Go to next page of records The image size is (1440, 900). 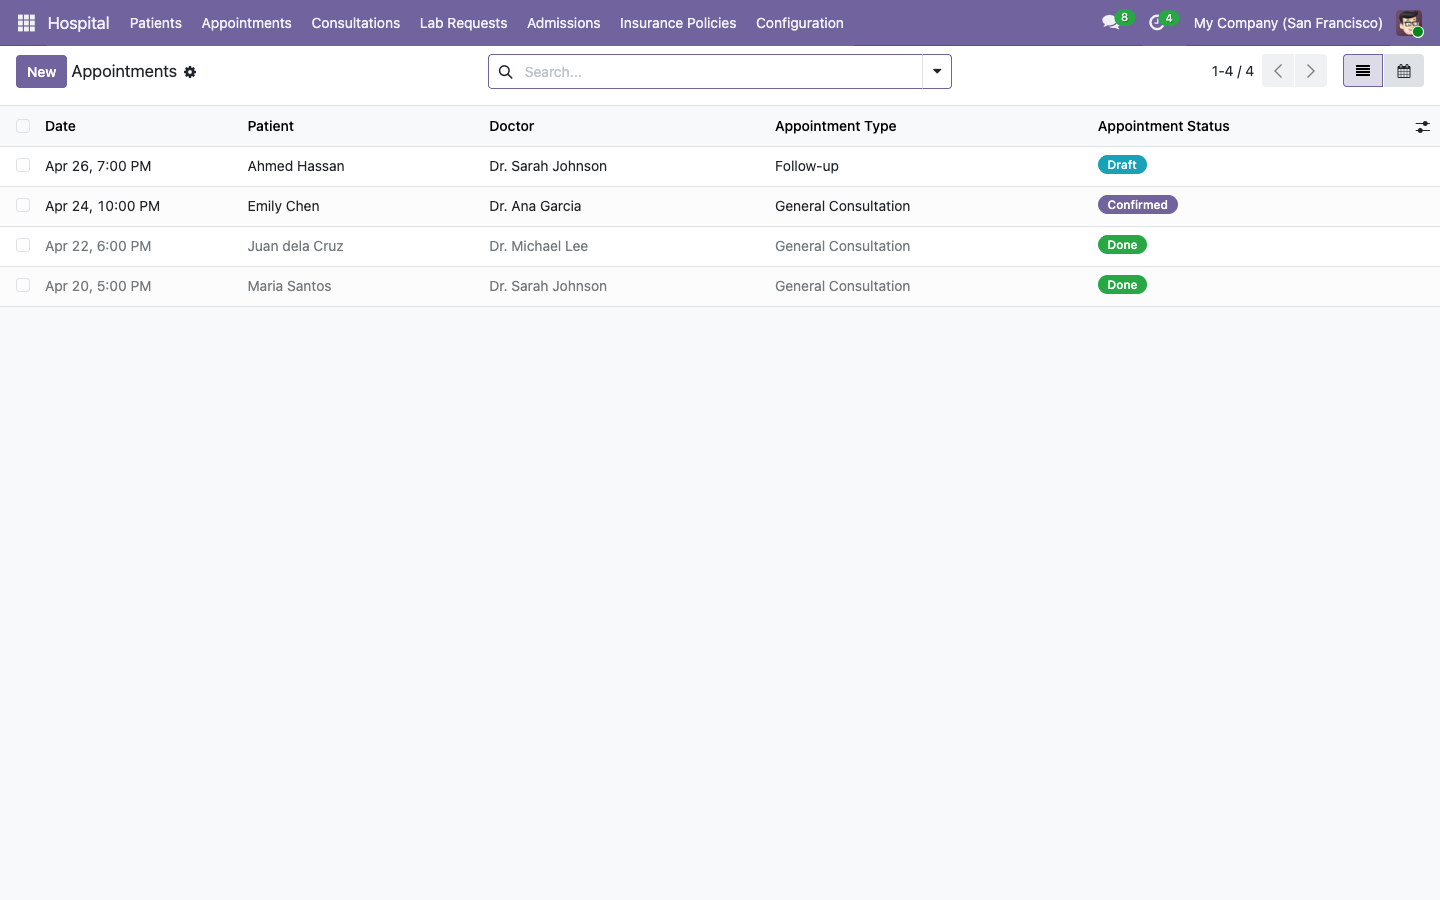(x=1310, y=71)
